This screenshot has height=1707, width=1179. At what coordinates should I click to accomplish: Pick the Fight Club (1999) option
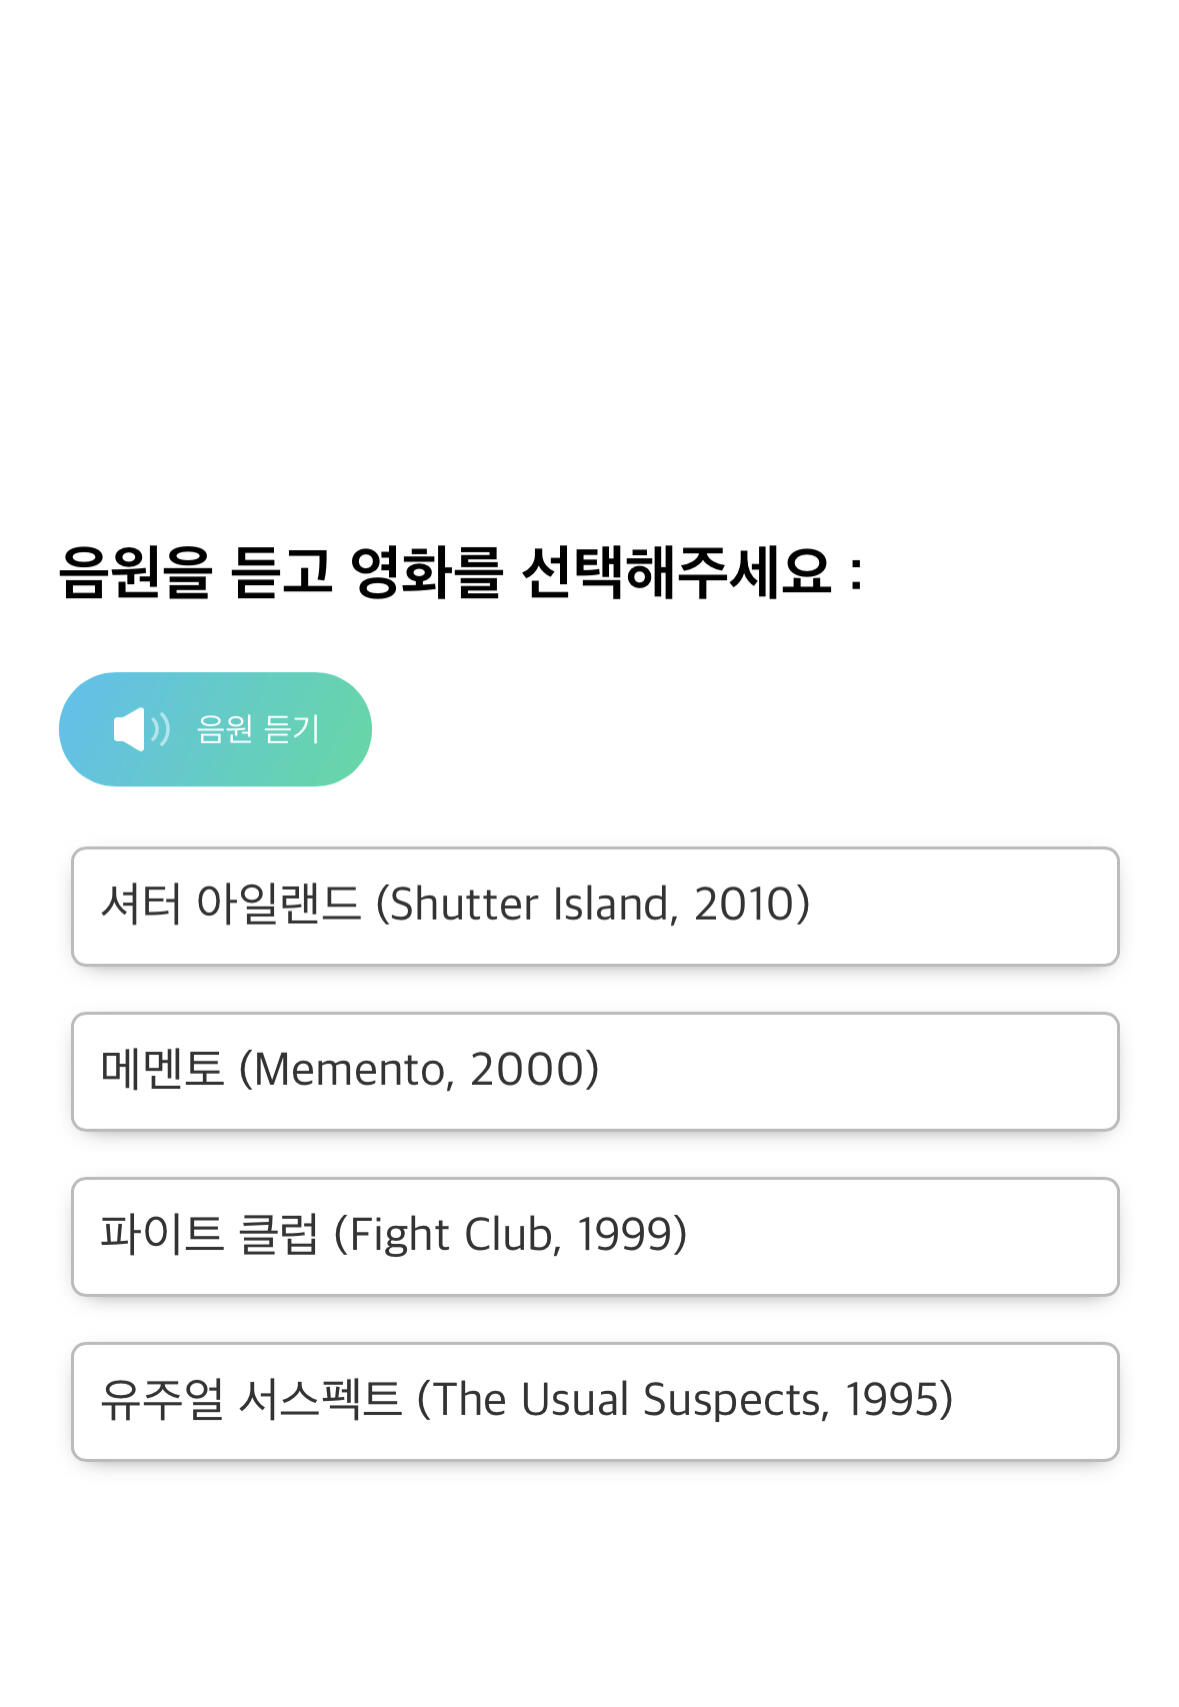(594, 1236)
